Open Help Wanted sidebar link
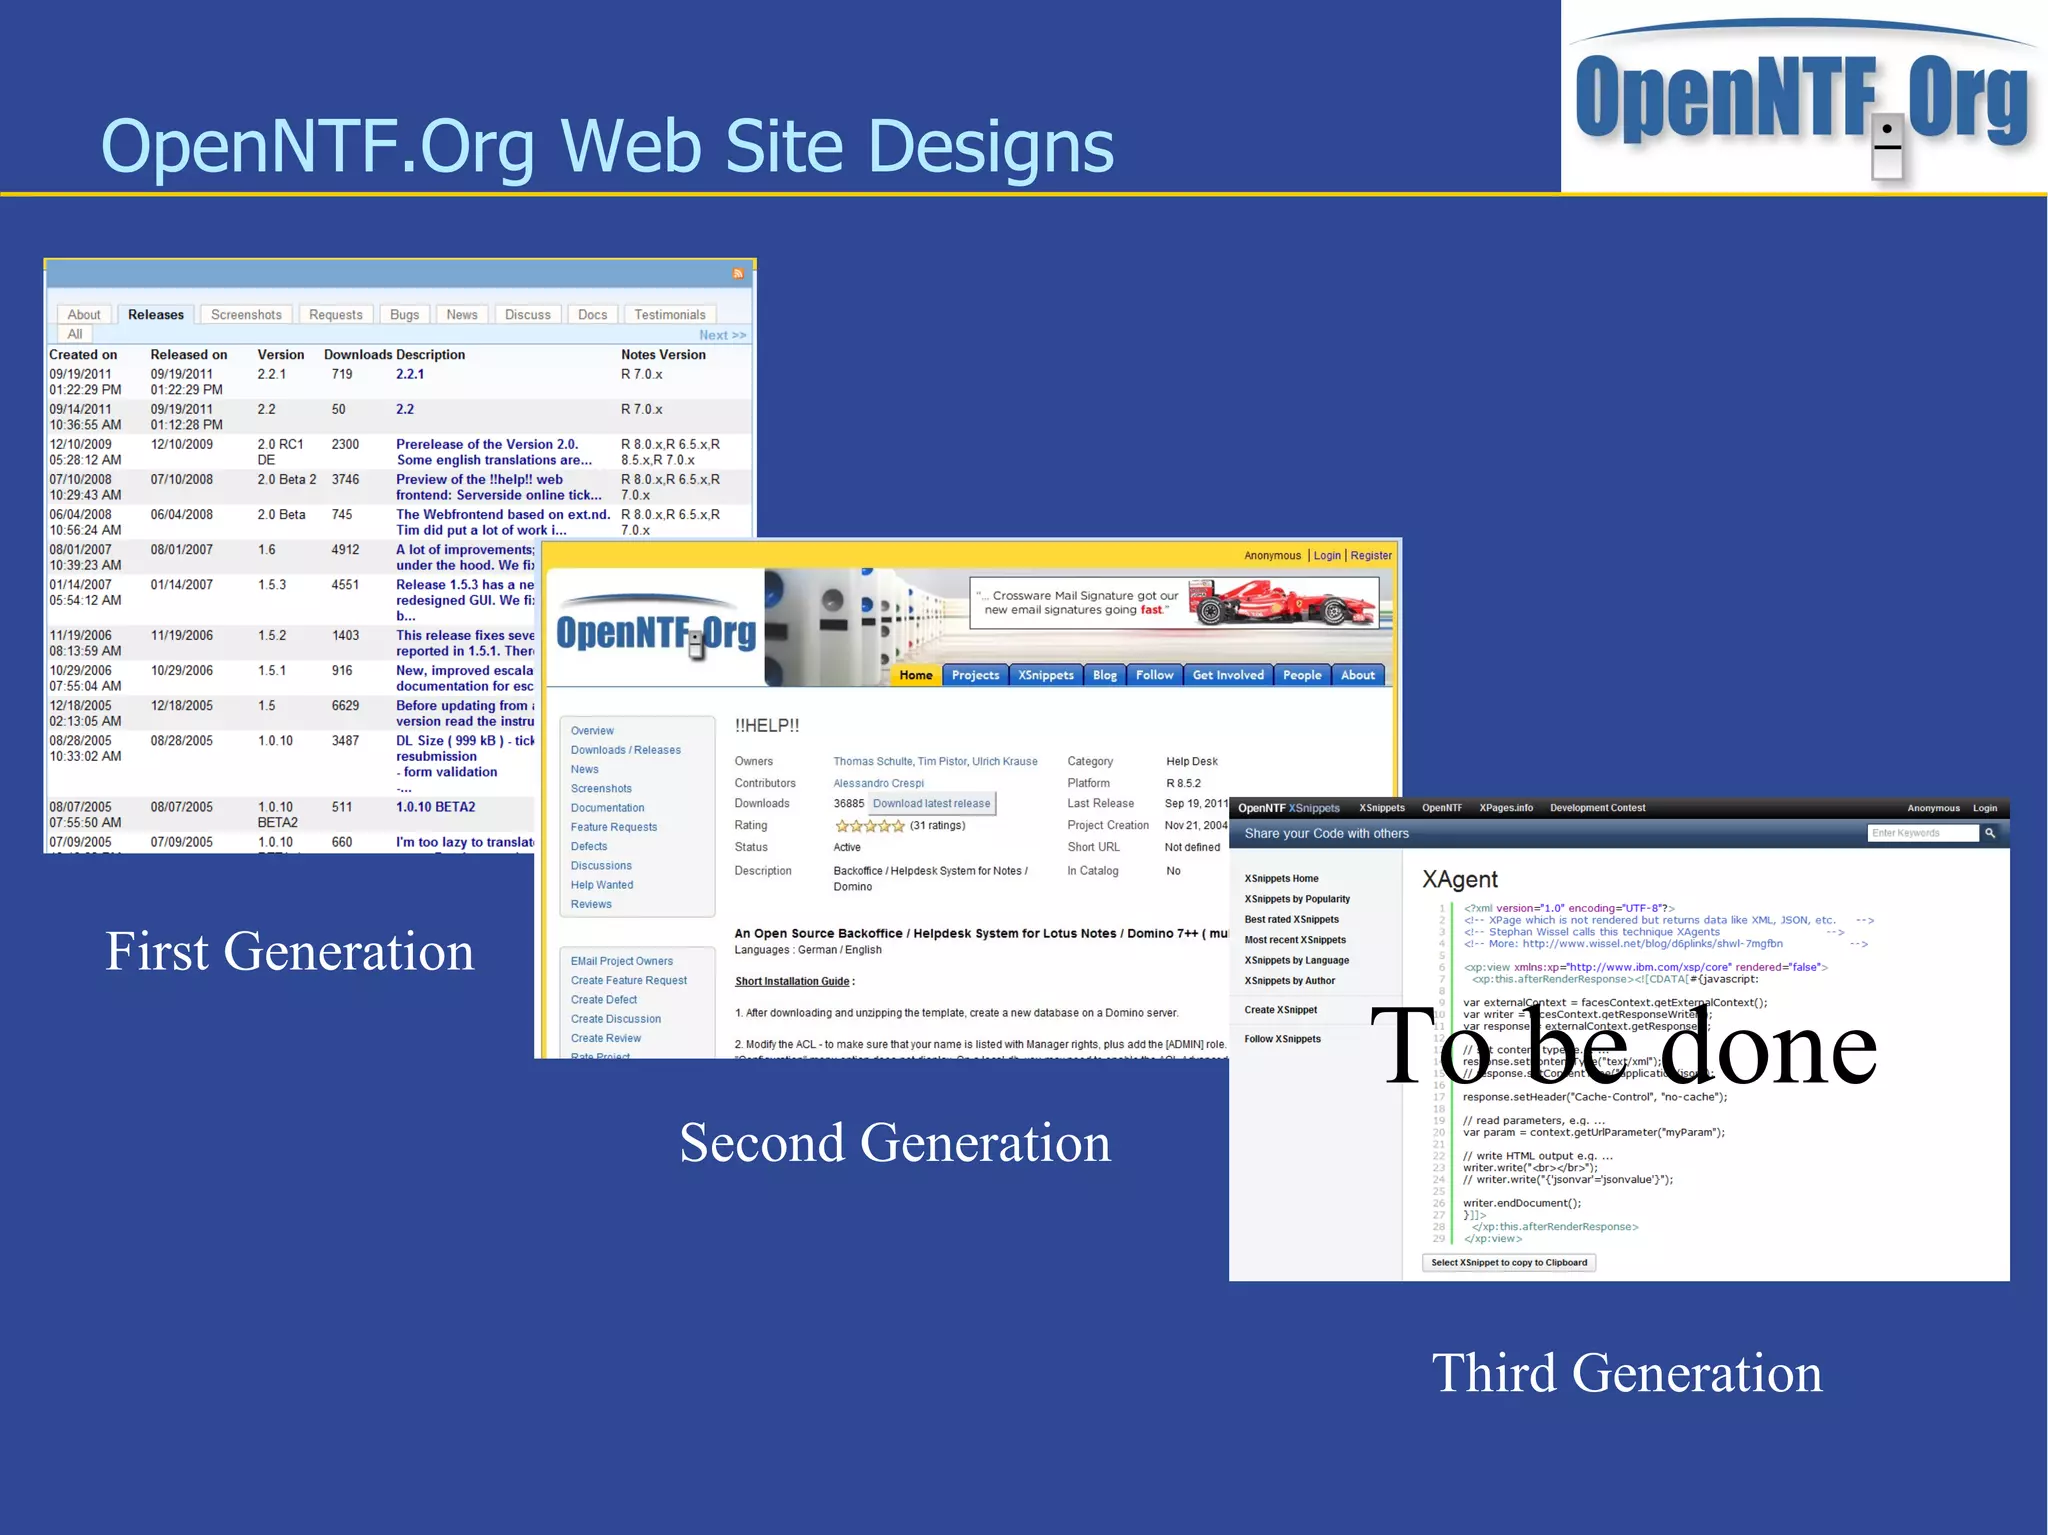 tap(602, 885)
